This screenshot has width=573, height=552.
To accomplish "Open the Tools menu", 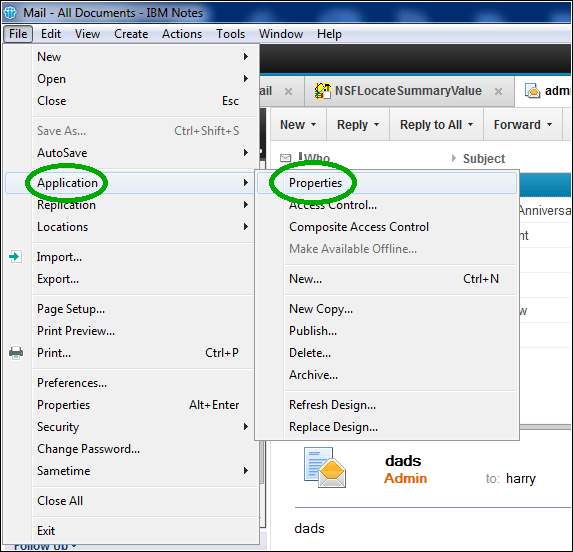I will (231, 34).
